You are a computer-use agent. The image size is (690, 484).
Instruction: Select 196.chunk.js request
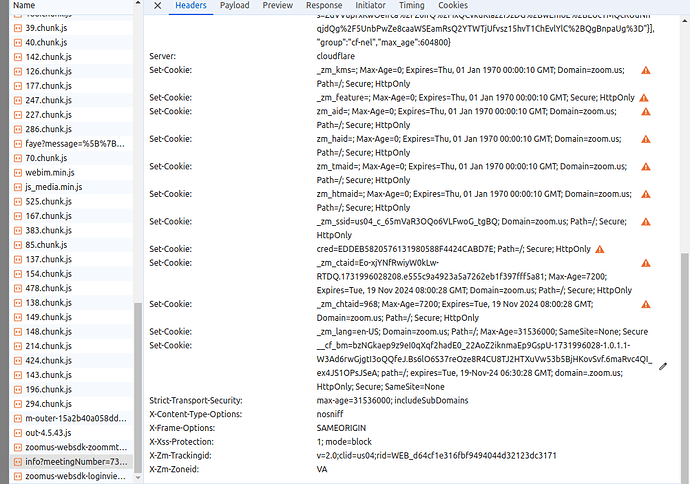pos(71,389)
